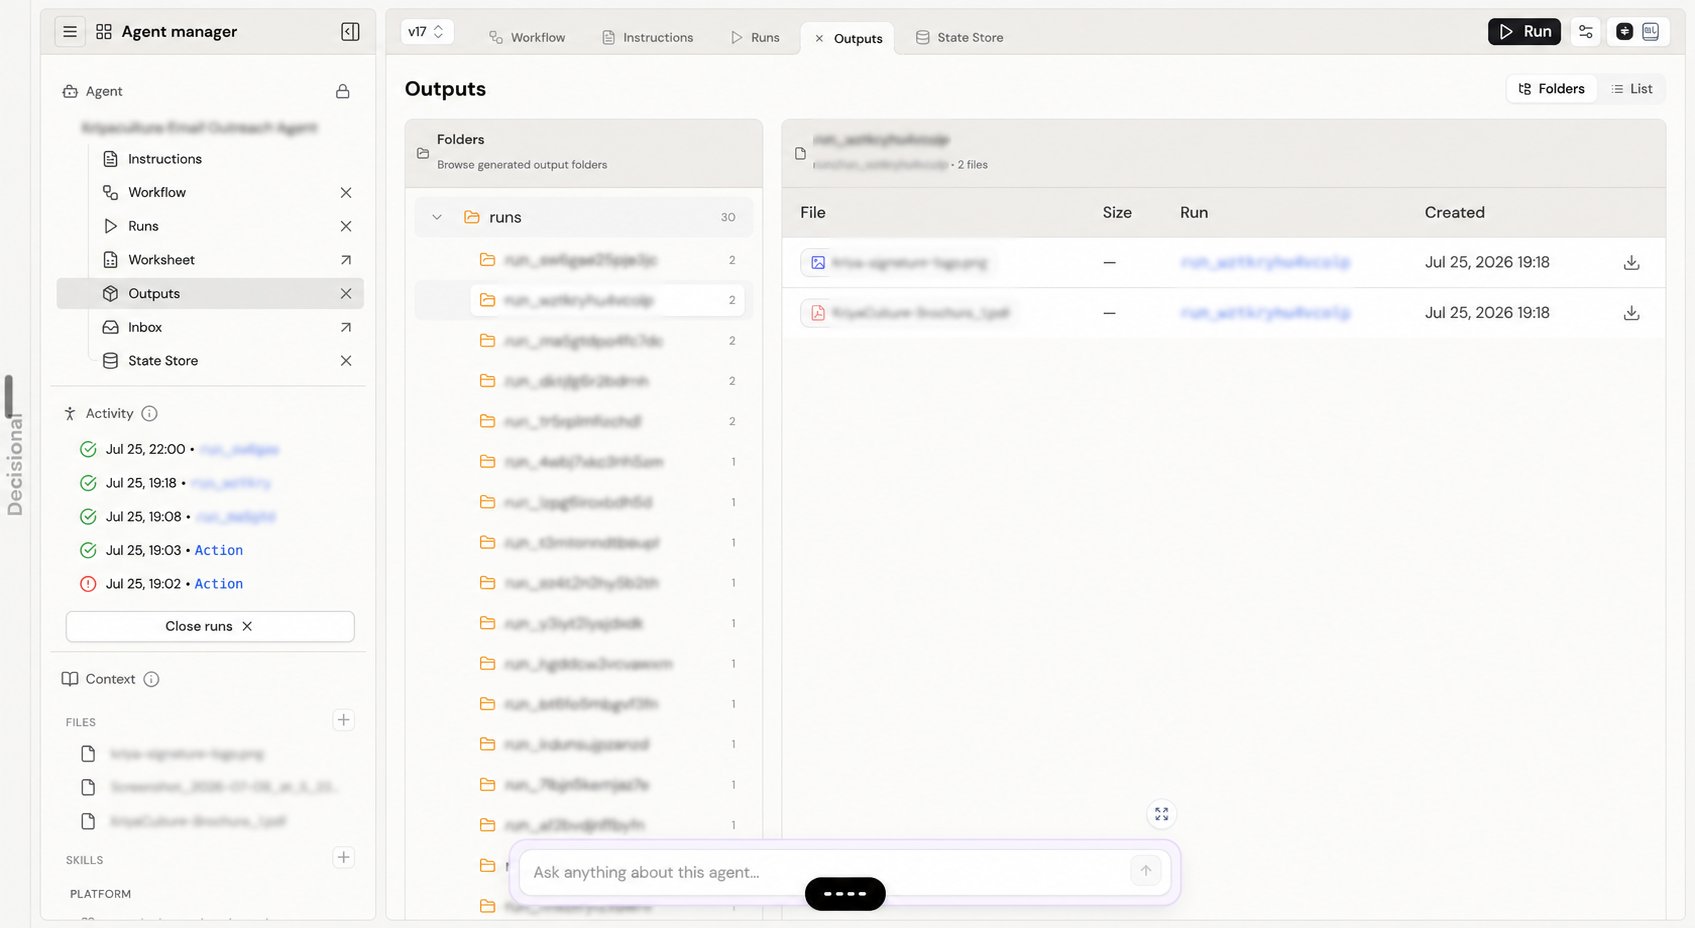Send message with the arrow-up button
The width and height of the screenshot is (1695, 928).
coord(1146,871)
